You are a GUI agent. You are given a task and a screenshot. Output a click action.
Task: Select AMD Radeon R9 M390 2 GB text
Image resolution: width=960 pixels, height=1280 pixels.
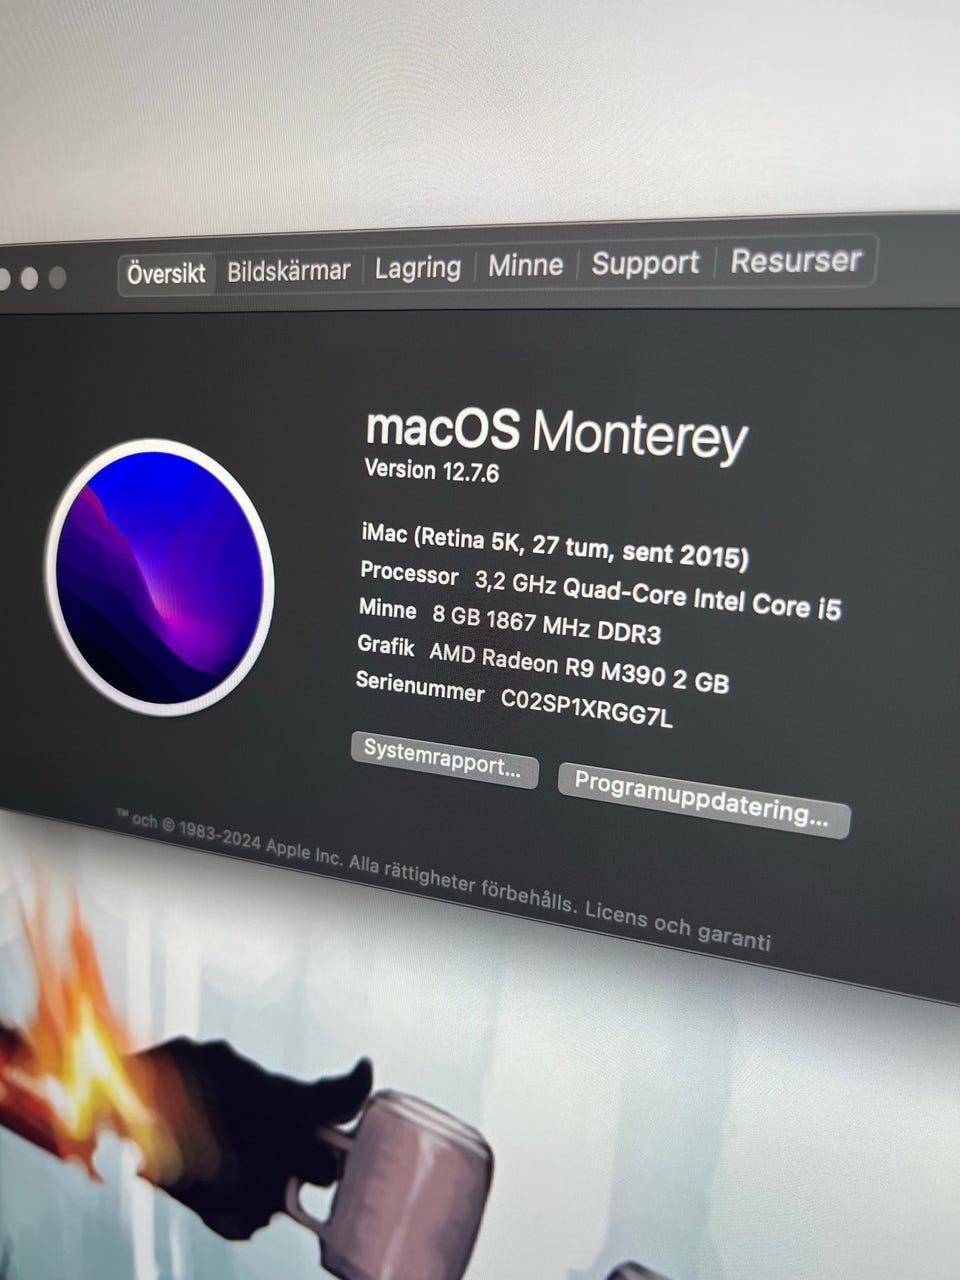[x=579, y=669]
